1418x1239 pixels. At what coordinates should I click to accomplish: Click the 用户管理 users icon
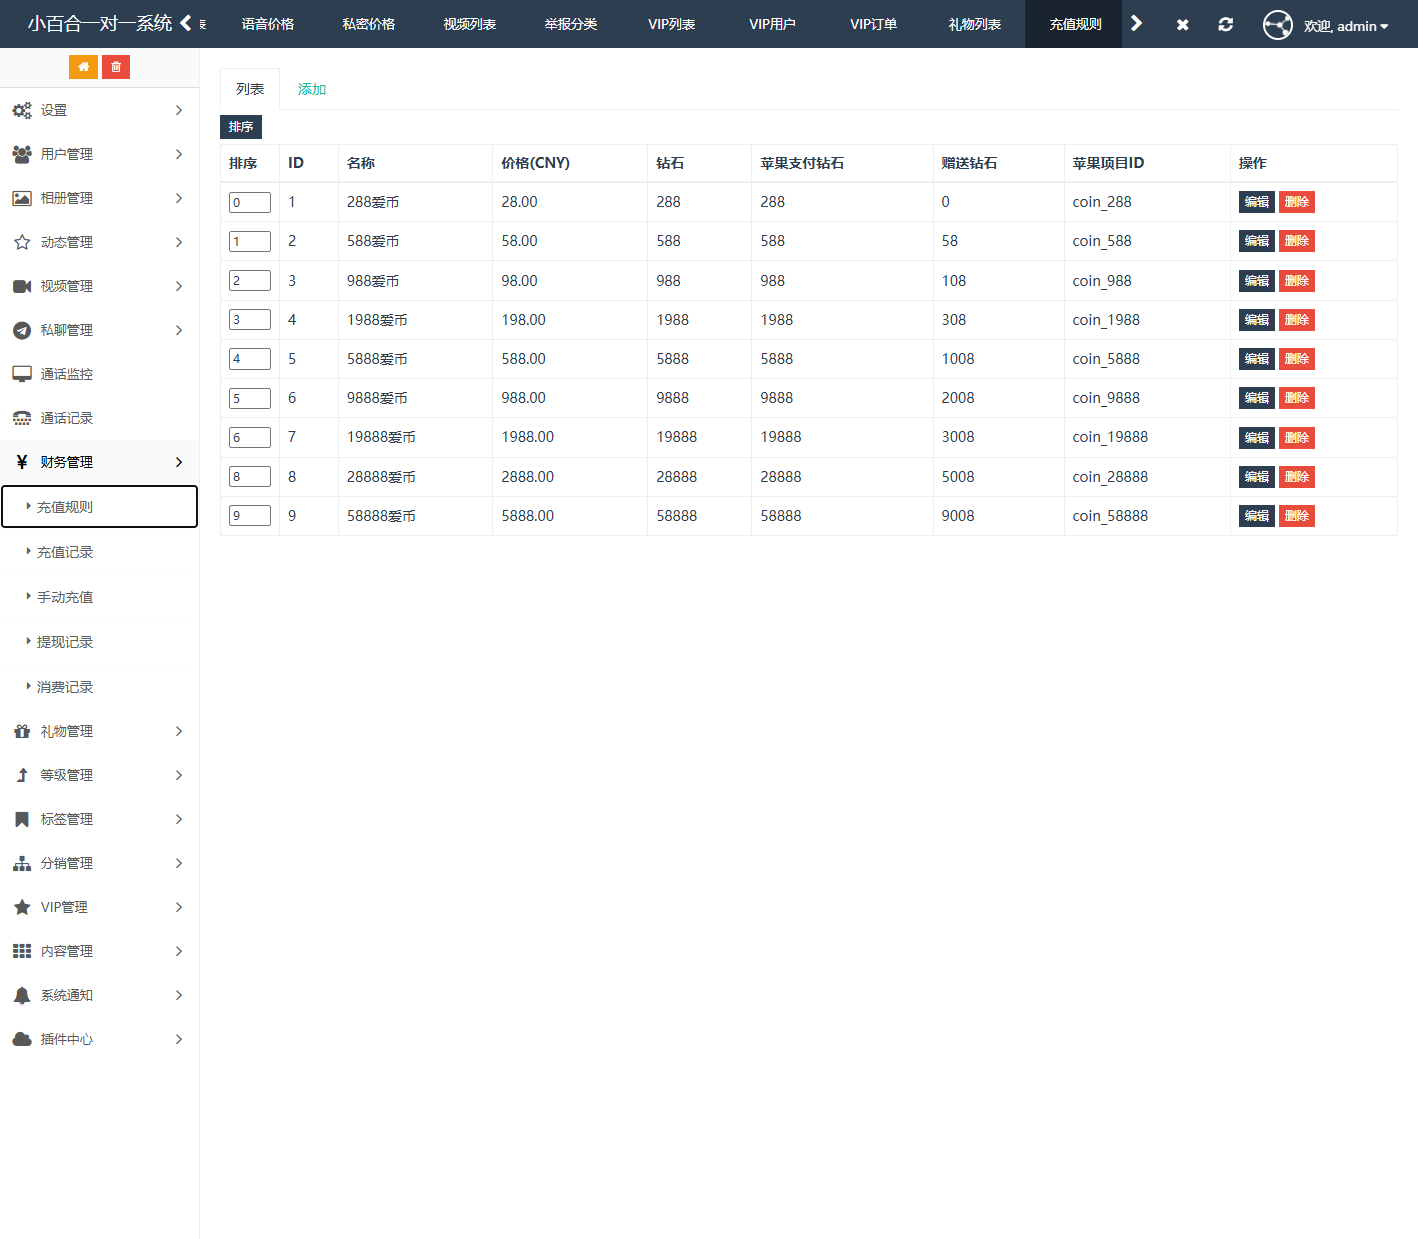(22, 154)
